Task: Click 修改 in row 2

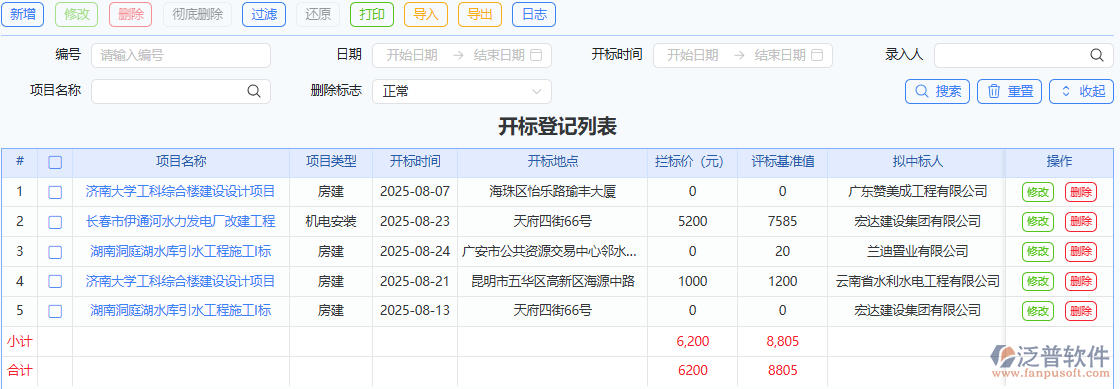Action: (1038, 222)
